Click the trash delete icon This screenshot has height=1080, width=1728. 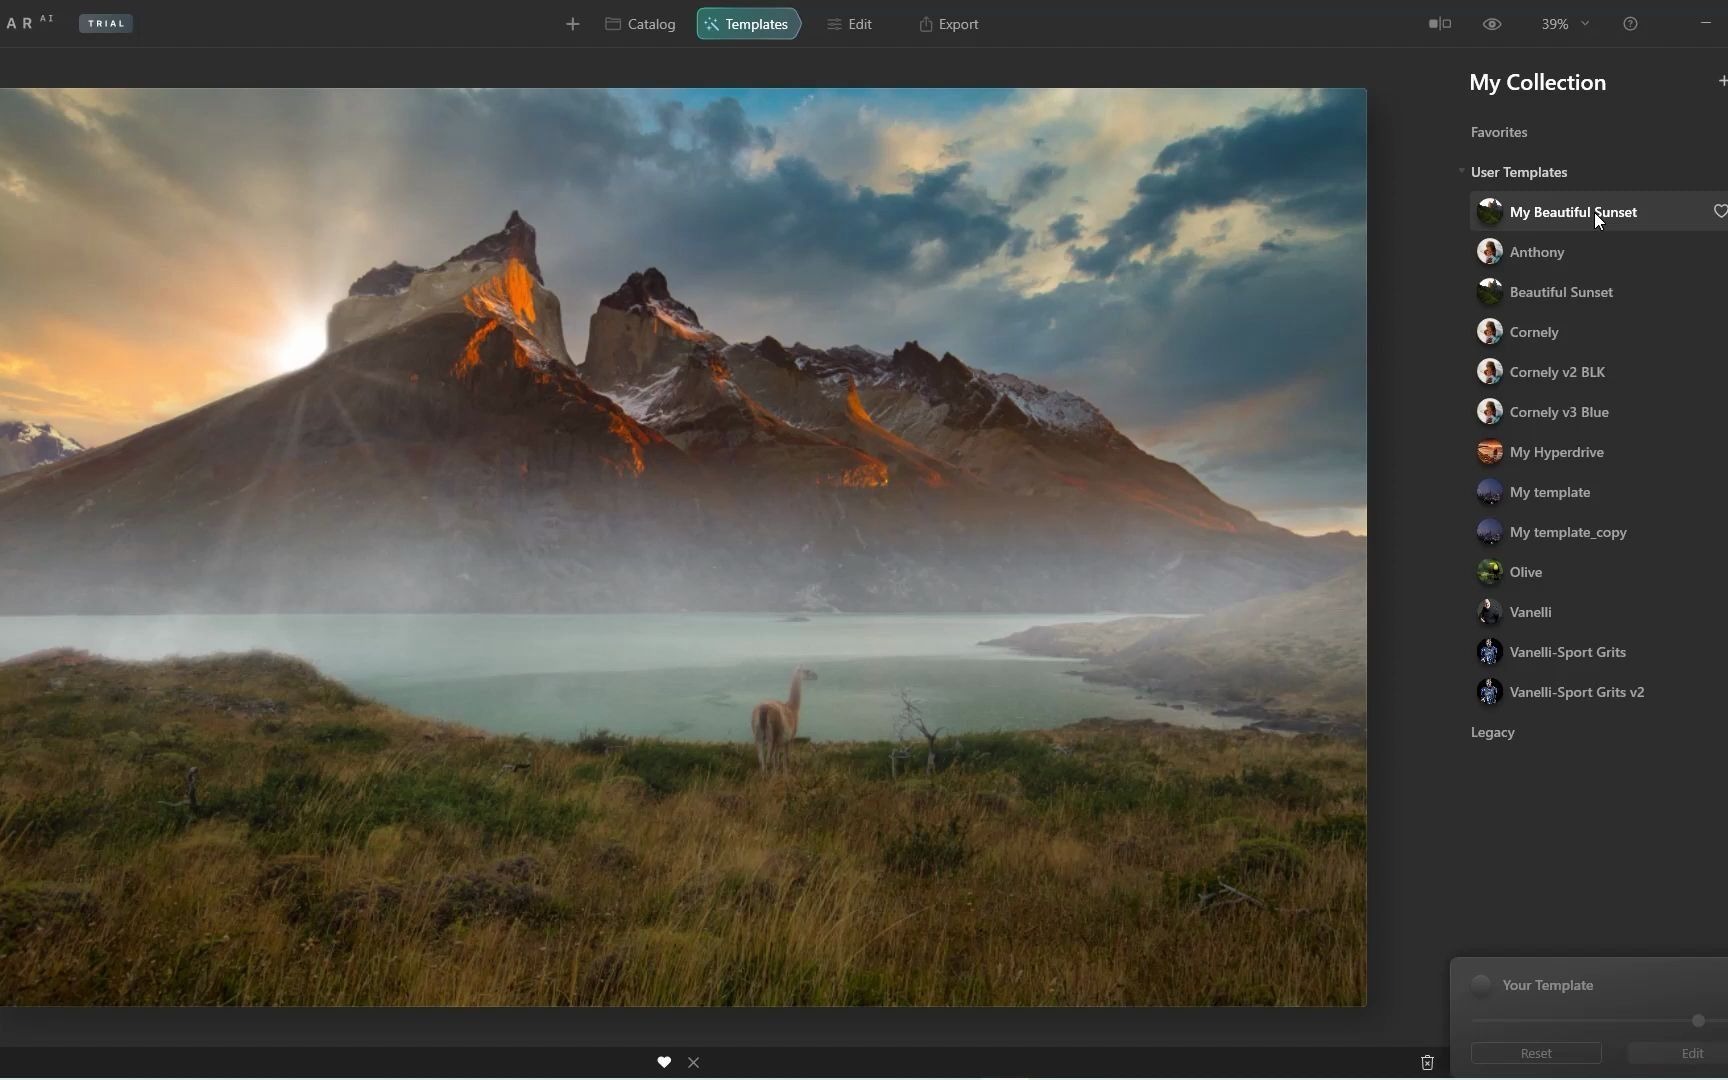pyautogui.click(x=1427, y=1062)
